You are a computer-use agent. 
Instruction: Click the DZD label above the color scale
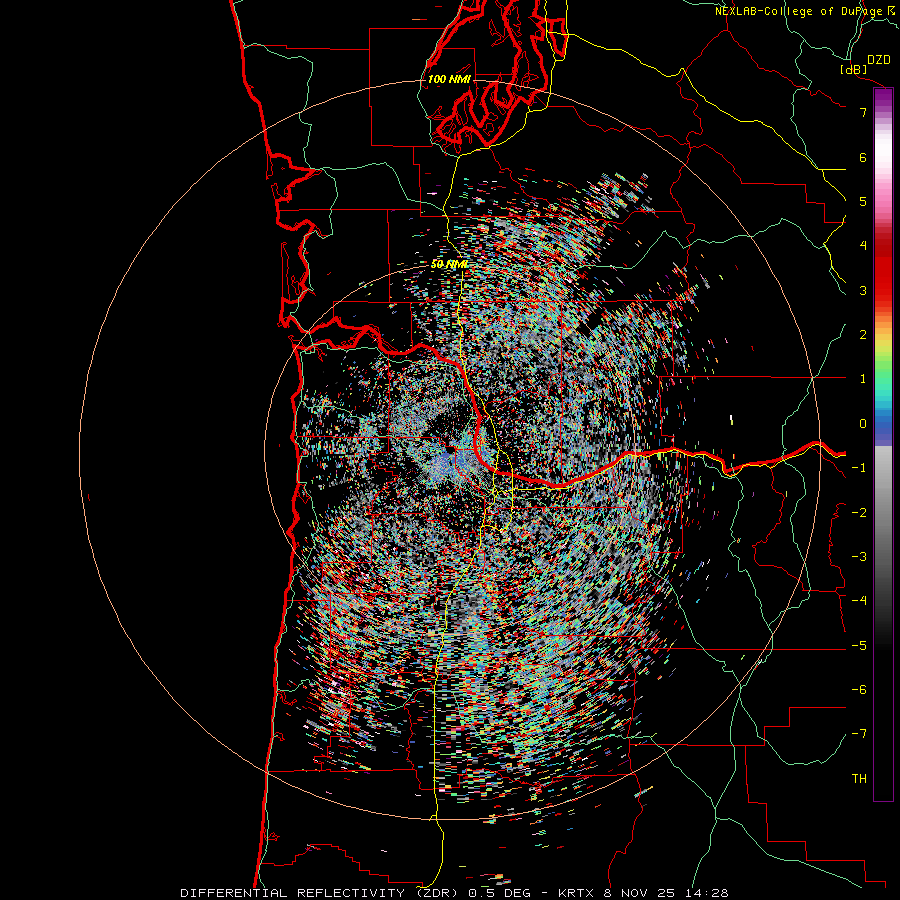(878, 60)
